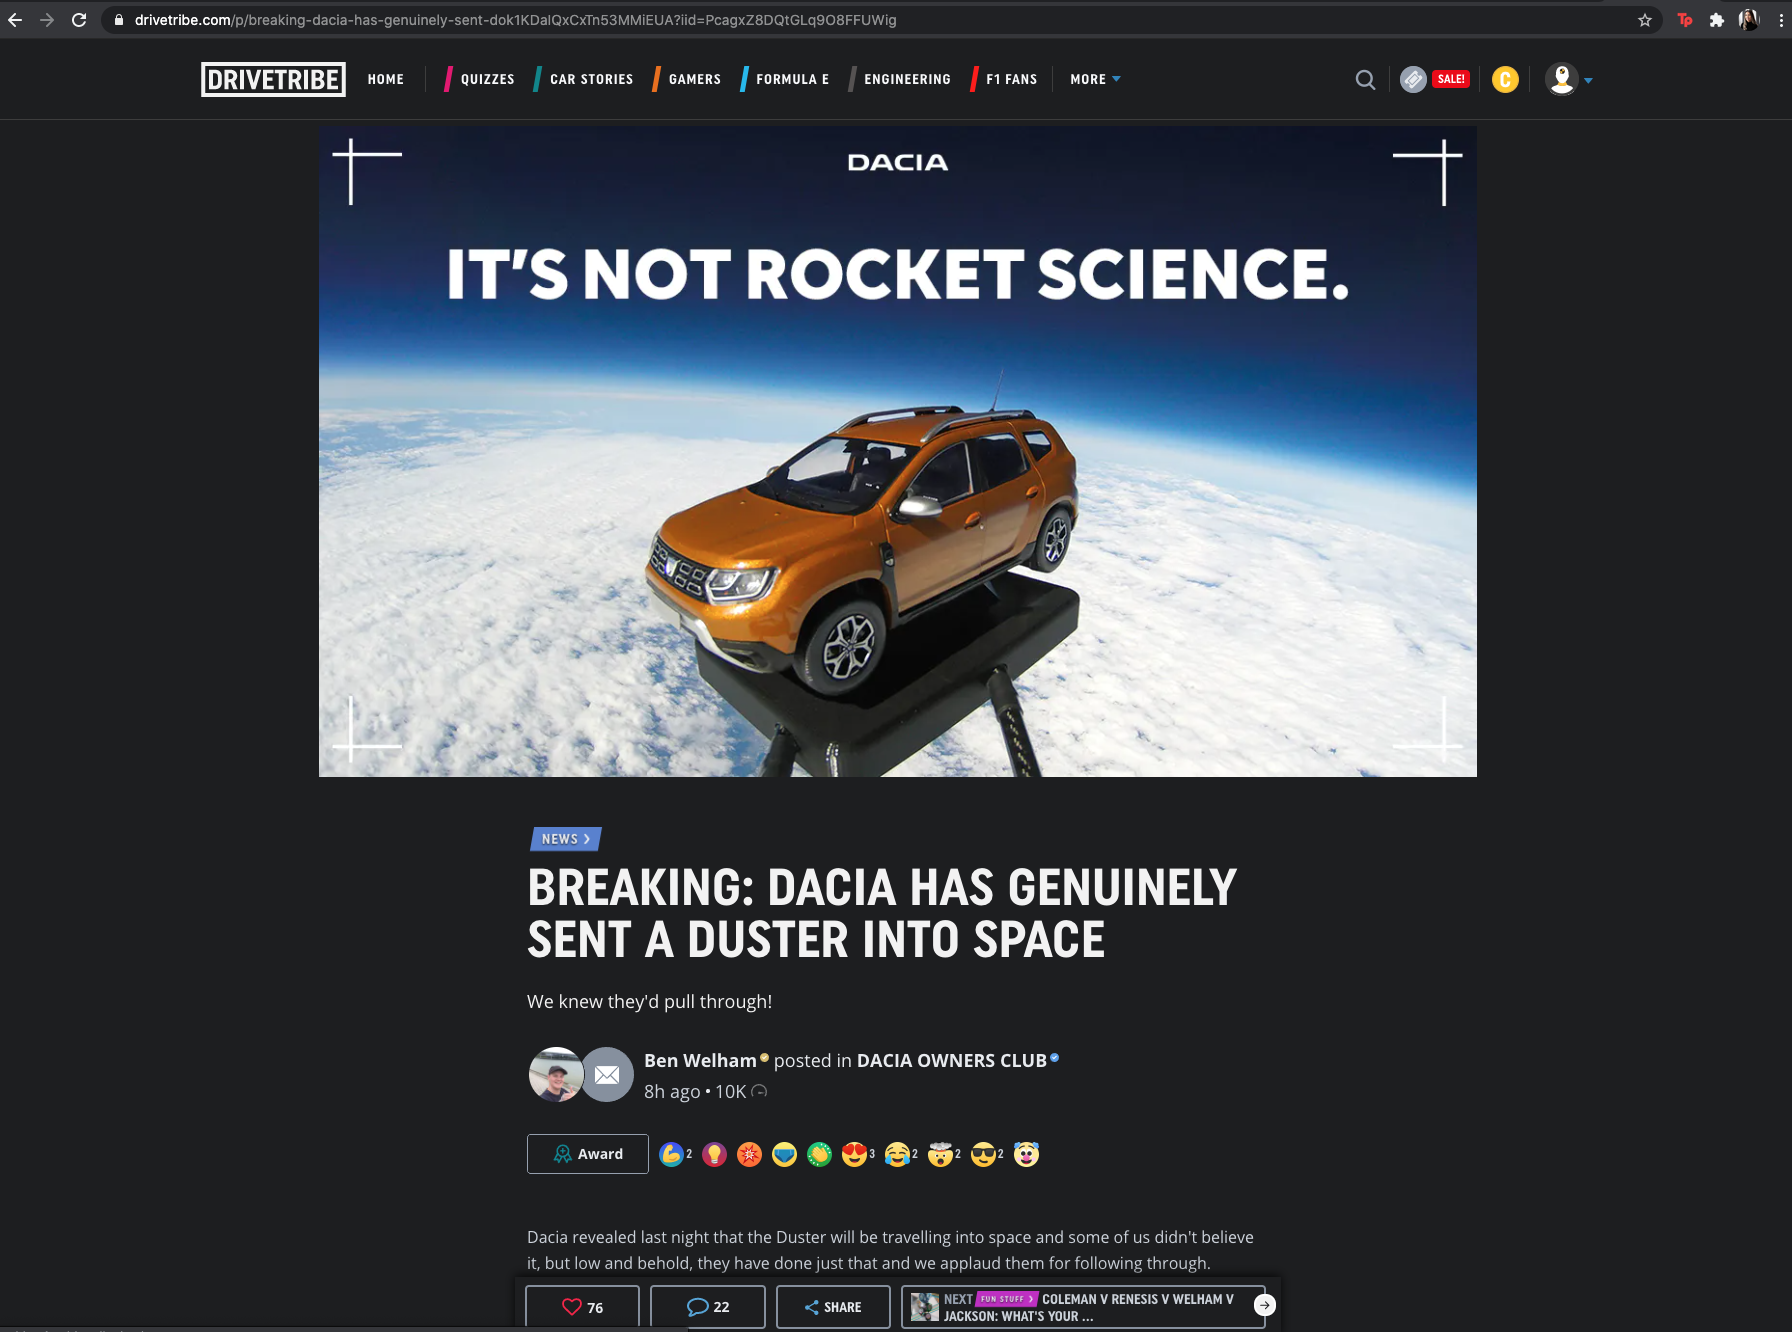Open the FUN STUFF tag
Screen dimensions: 1792x1332
pyautogui.click(x=1007, y=1299)
